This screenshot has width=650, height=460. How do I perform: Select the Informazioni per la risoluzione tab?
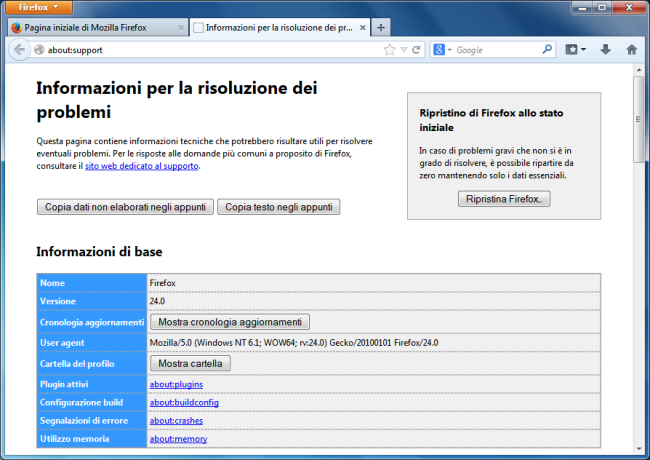[x=279, y=28]
